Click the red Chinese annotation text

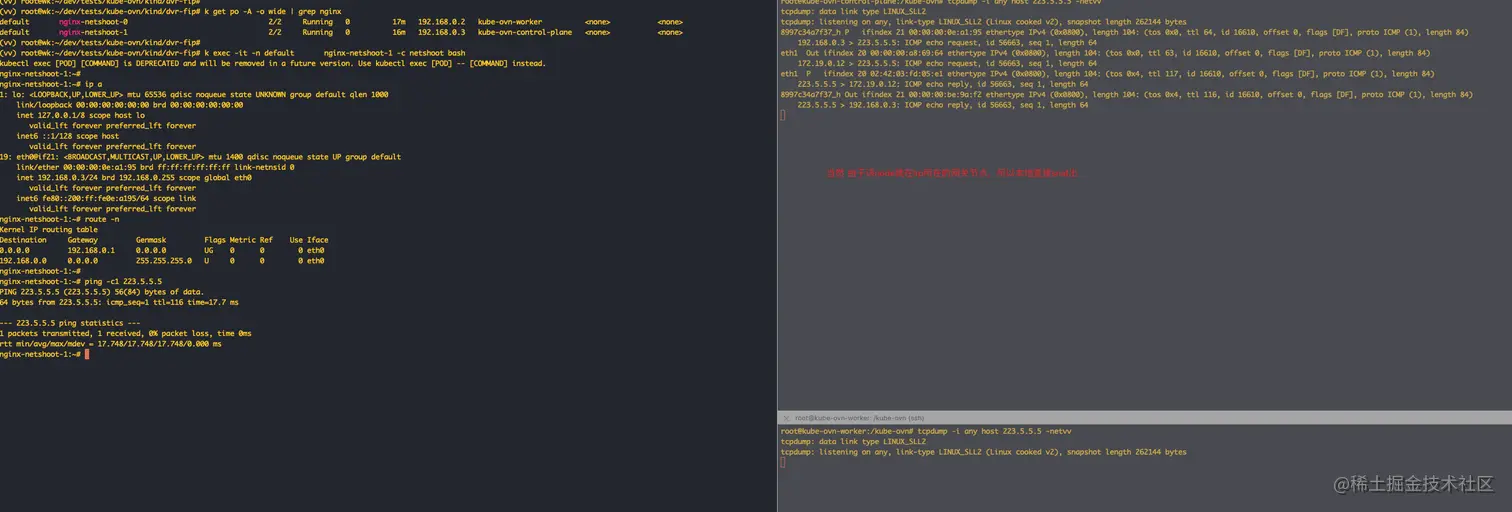(x=952, y=173)
